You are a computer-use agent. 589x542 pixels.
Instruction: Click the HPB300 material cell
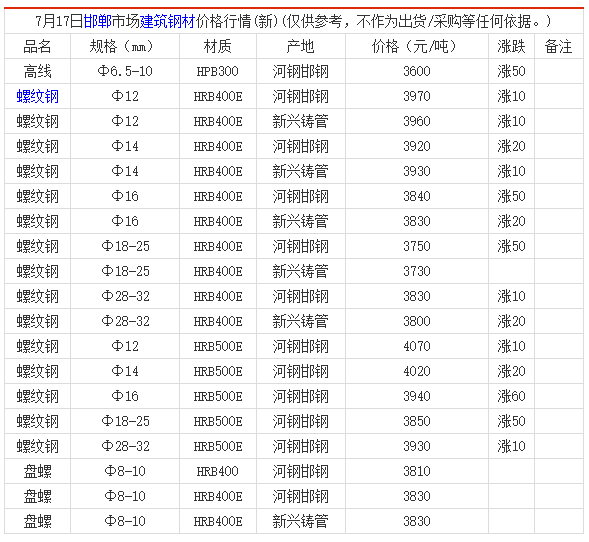pos(217,71)
